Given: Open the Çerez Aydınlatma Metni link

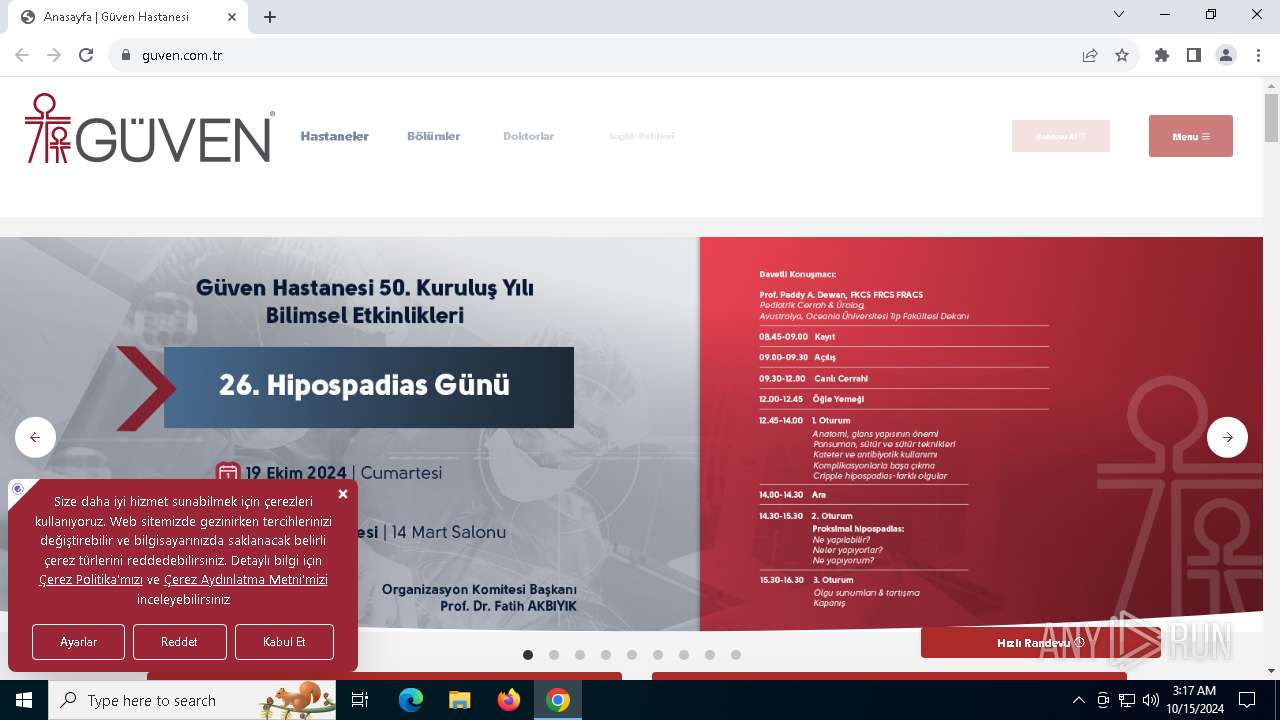Looking at the screenshot, I should pos(246,580).
